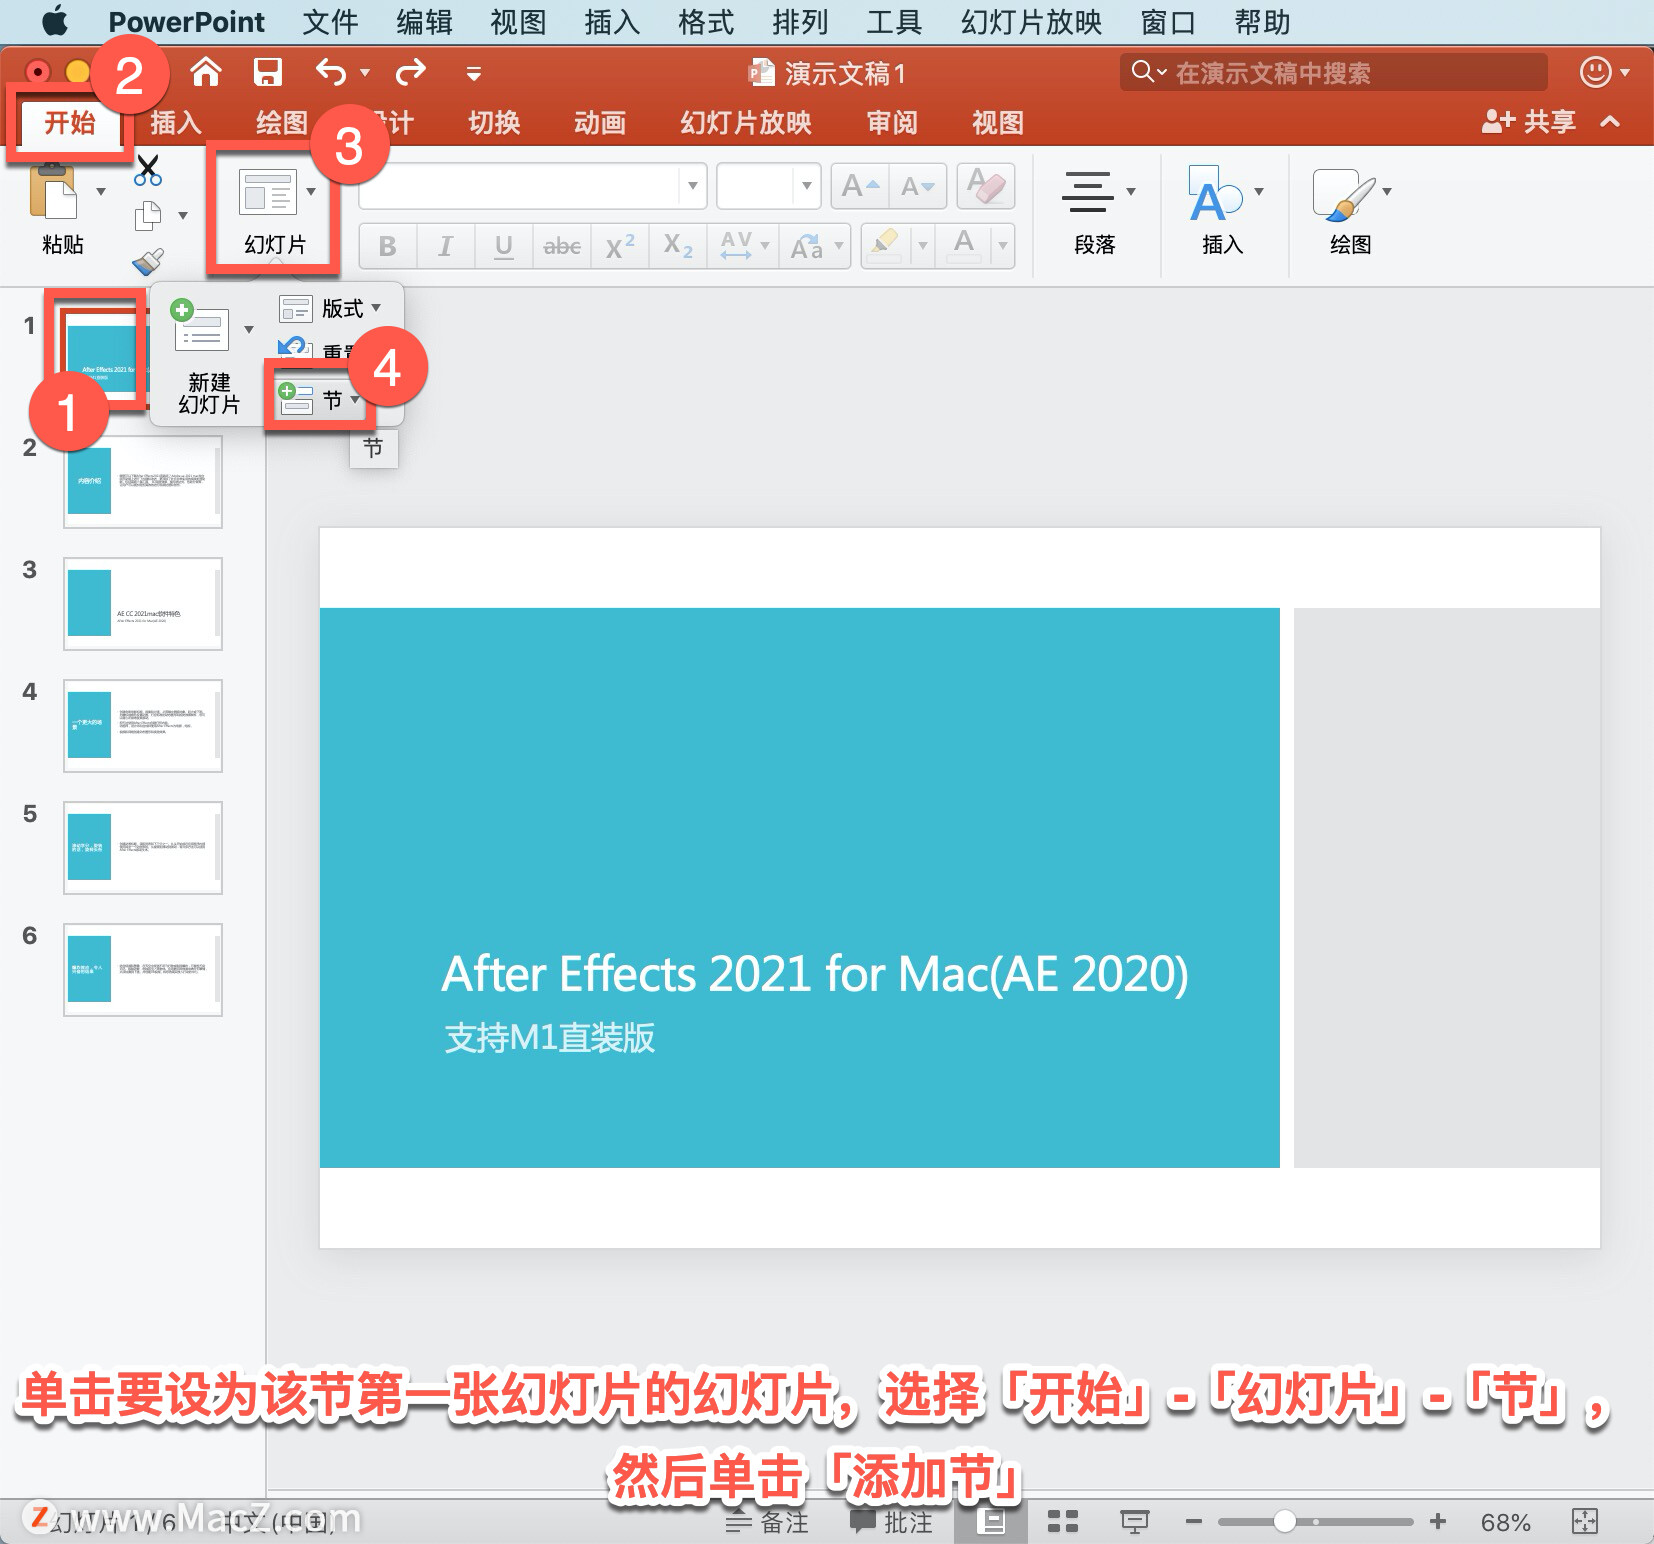Zoom in with the plus button
The height and width of the screenshot is (1544, 1654).
(x=1438, y=1522)
